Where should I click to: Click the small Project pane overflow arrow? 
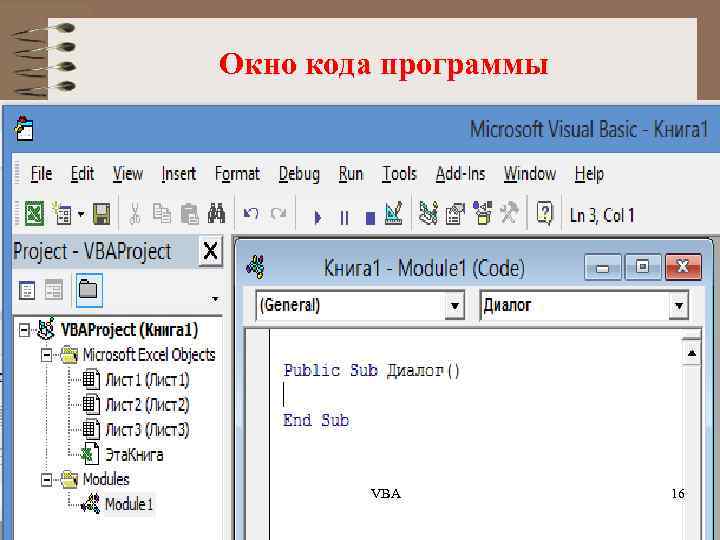[214, 299]
